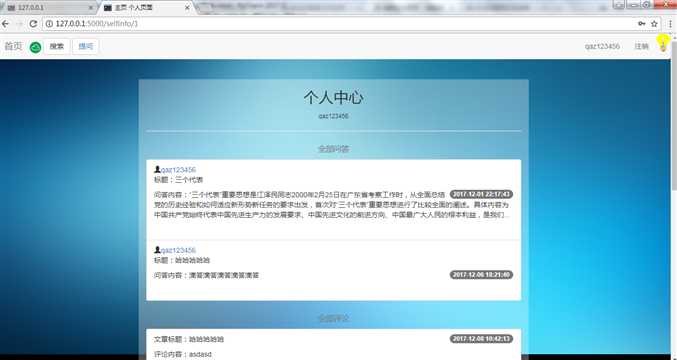Click the 个人中心 page heading
The width and height of the screenshot is (677, 360).
pyautogui.click(x=333, y=97)
